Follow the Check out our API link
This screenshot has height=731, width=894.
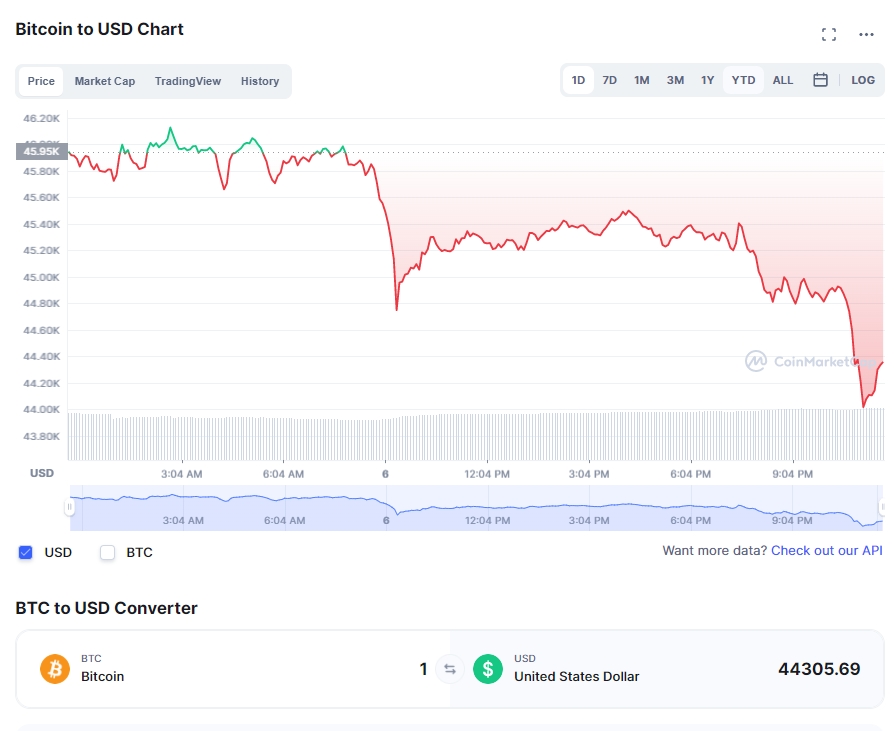826,551
